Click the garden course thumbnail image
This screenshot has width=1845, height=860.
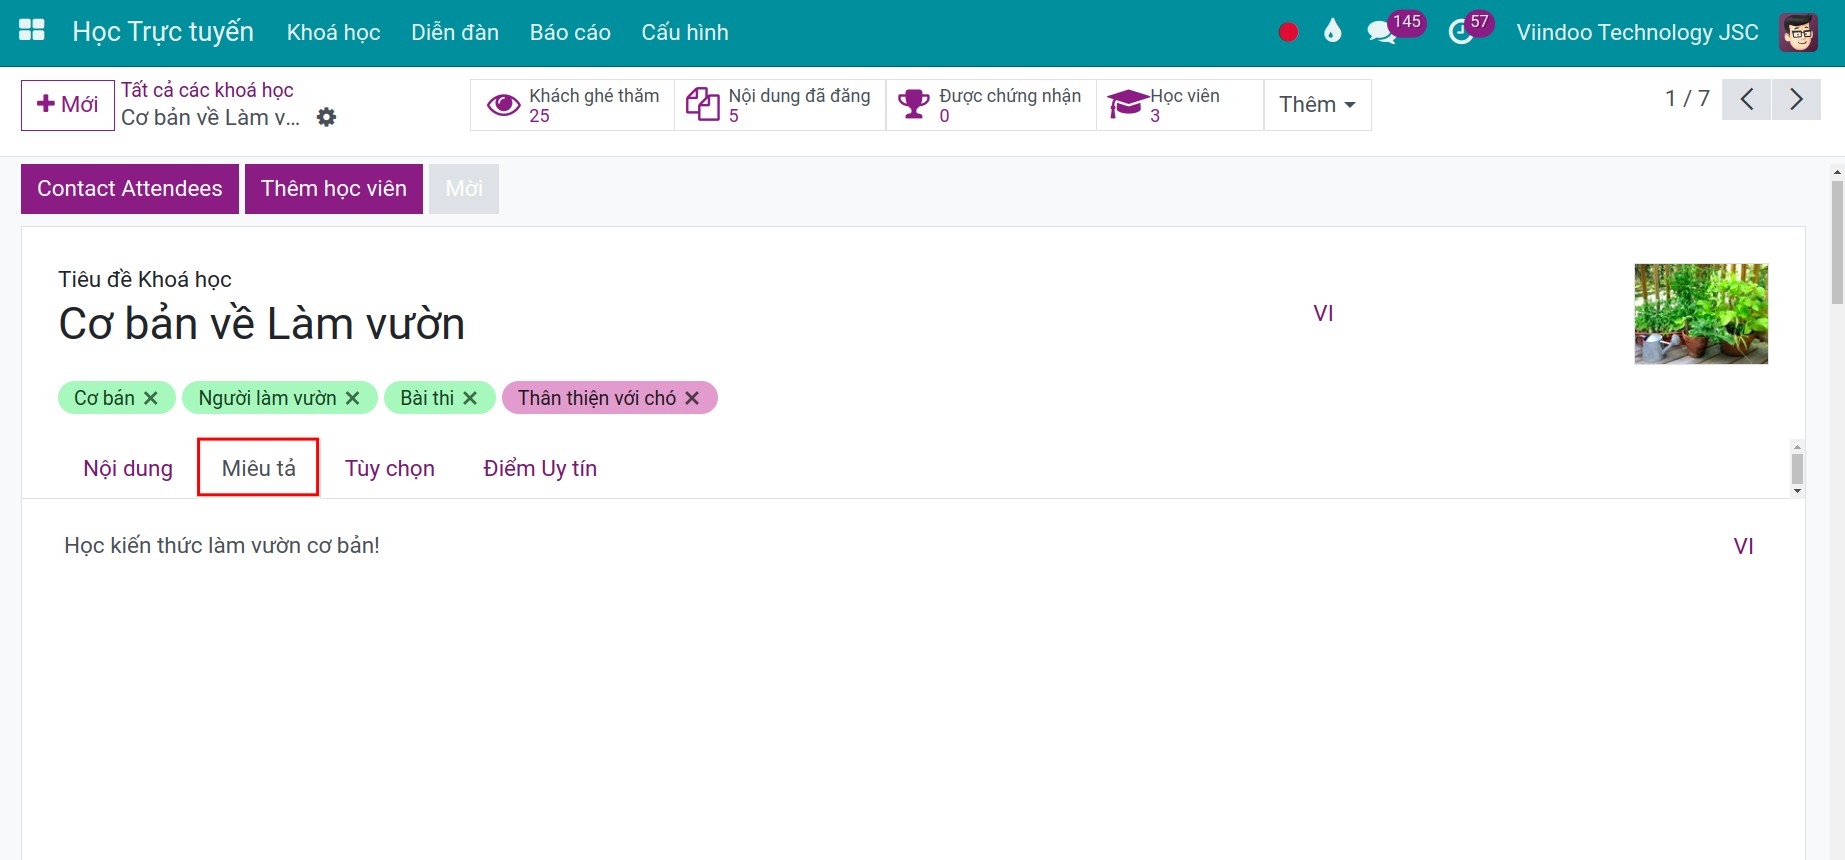point(1701,314)
